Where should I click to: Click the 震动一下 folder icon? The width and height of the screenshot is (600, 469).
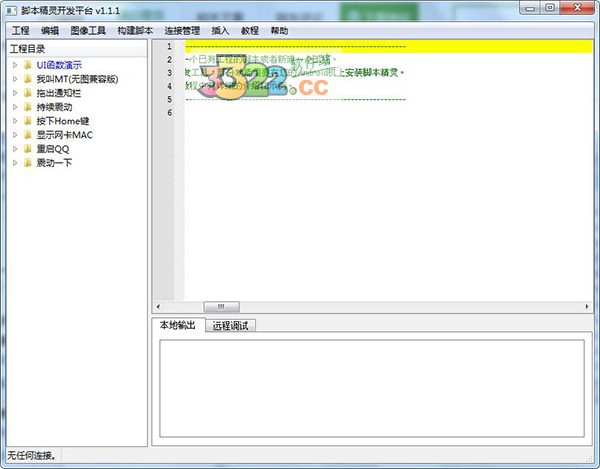[28, 163]
